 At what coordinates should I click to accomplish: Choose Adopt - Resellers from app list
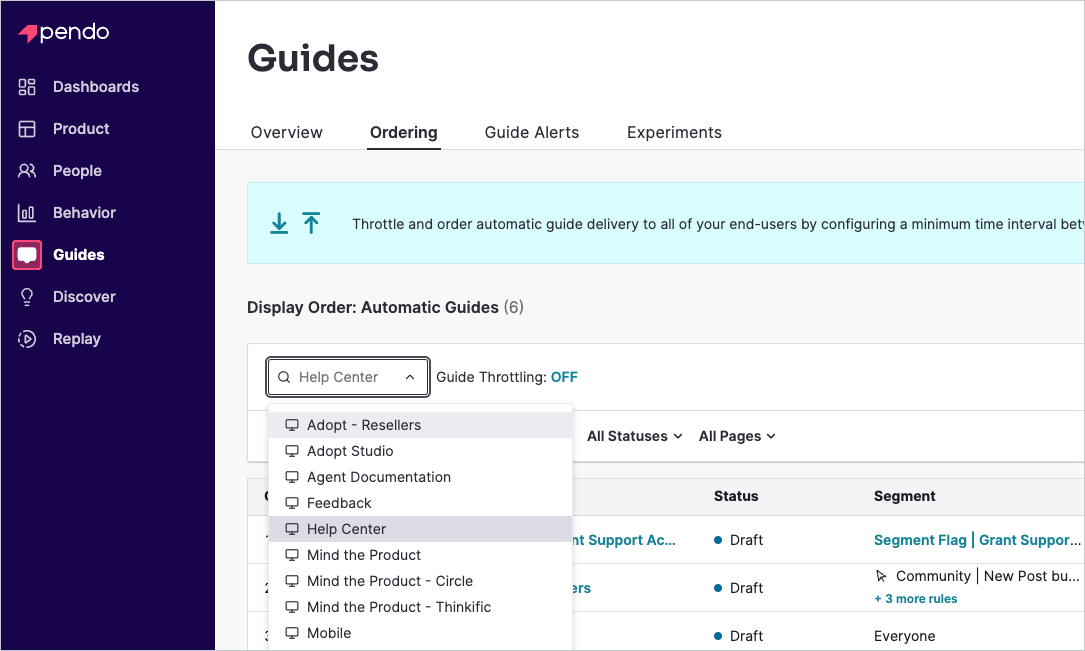(421, 425)
